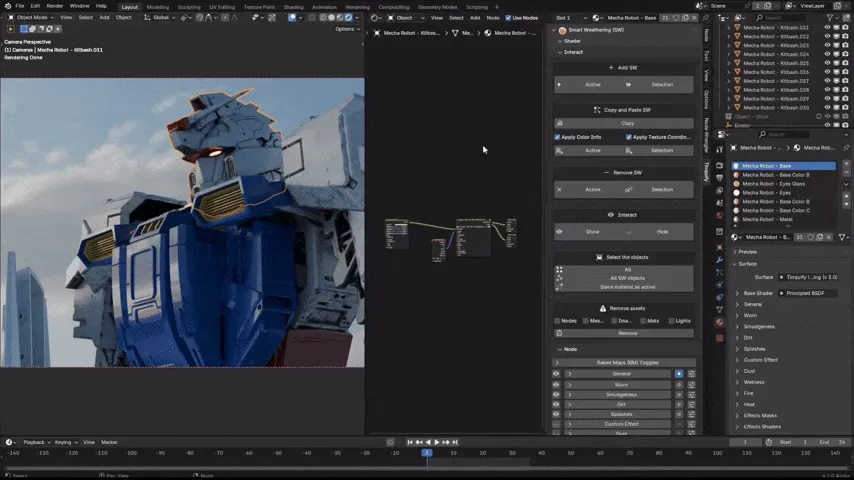Select Mecha Robot - Eyes Glass material

pos(783,184)
